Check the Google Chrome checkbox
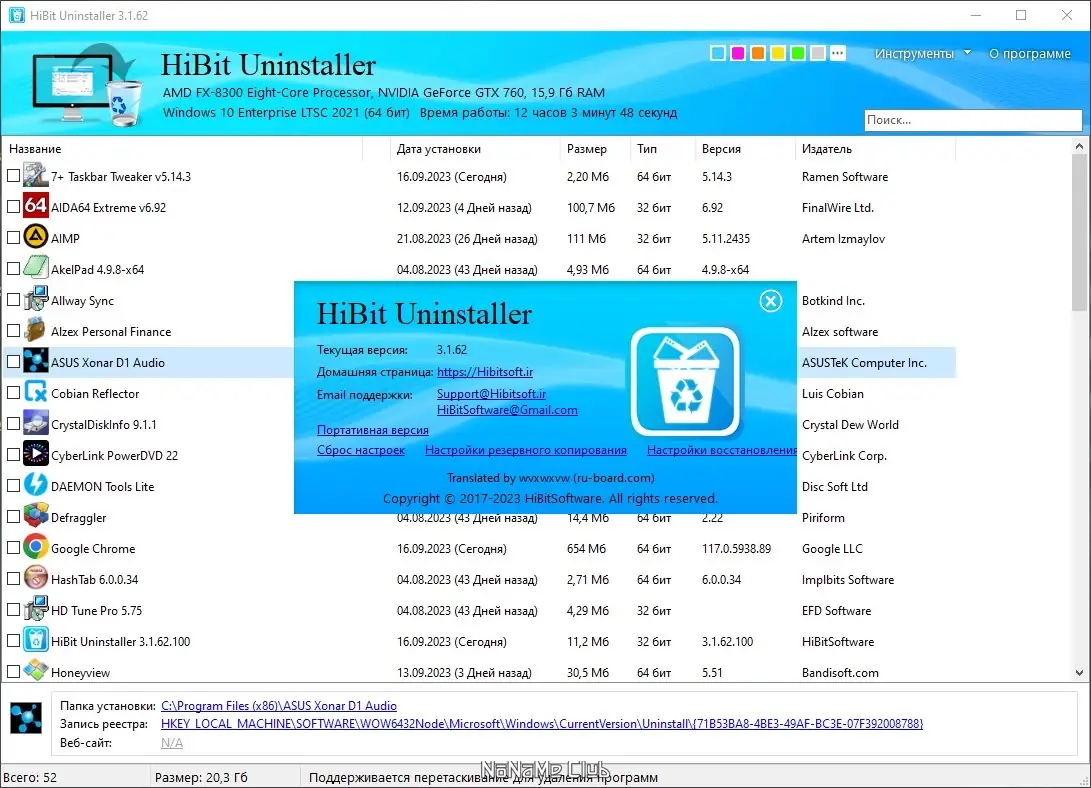Image resolution: width=1091 pixels, height=788 pixels. 13,548
